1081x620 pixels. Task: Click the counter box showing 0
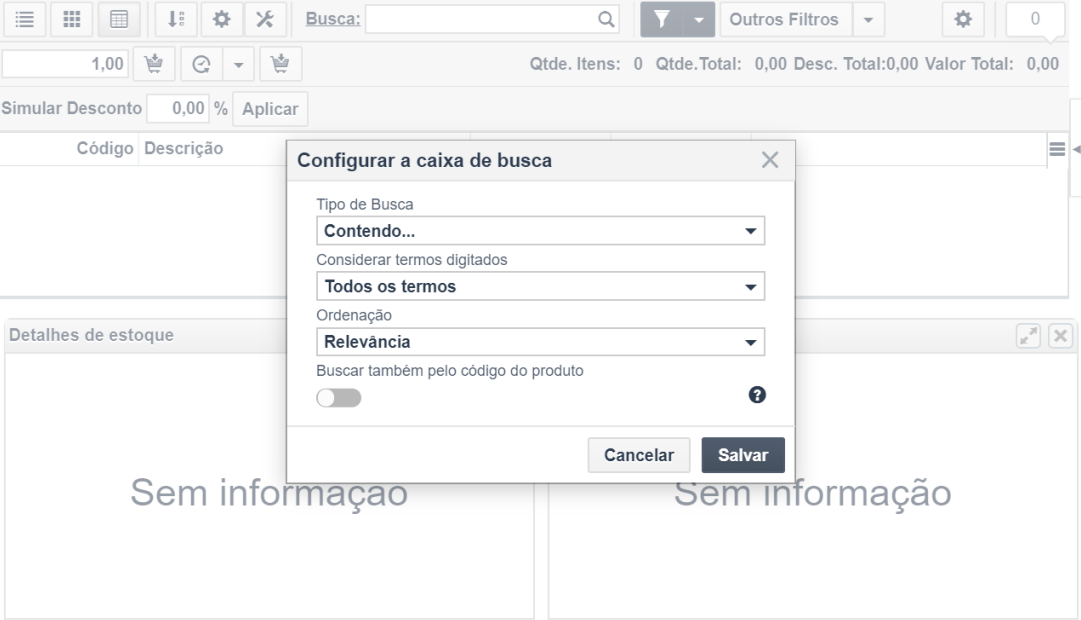pyautogui.click(x=1035, y=19)
